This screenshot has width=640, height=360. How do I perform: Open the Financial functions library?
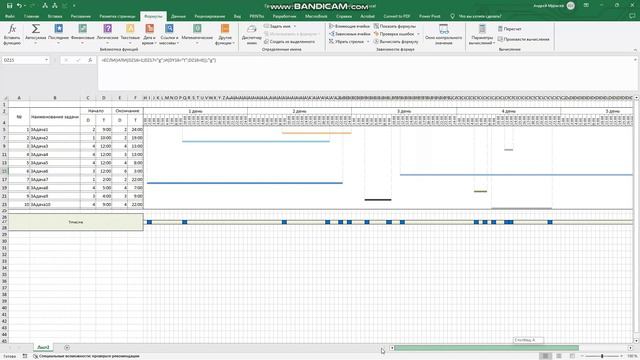82,35
